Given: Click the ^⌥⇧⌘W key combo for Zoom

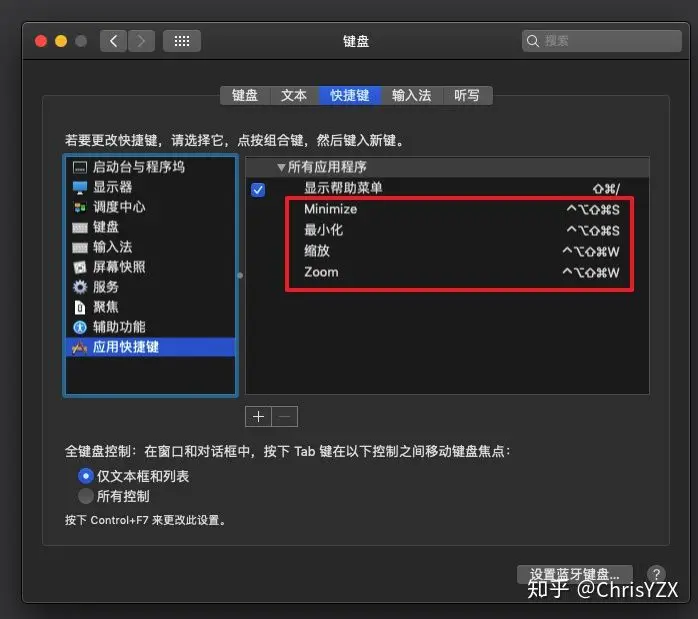Looking at the screenshot, I should coord(591,273).
